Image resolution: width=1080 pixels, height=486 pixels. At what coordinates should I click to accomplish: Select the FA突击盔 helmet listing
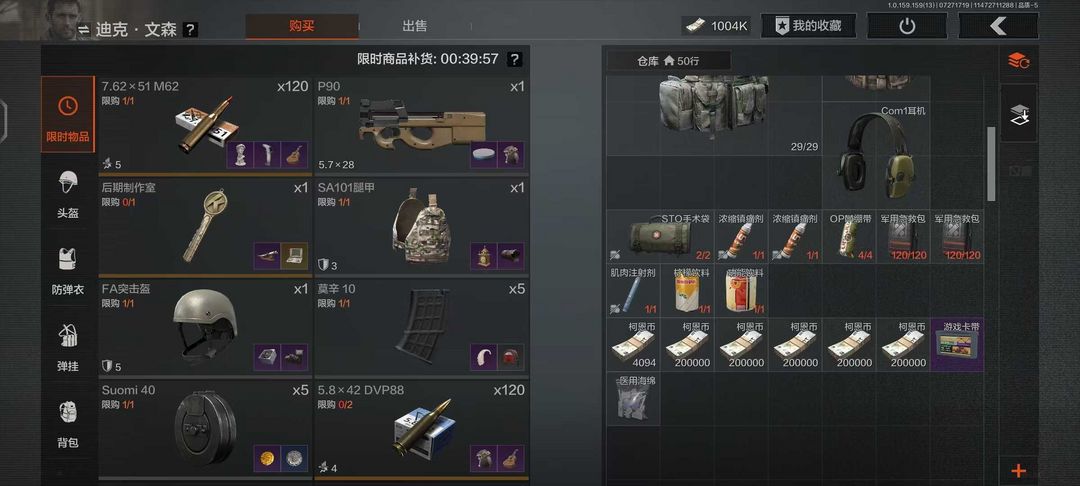click(205, 326)
